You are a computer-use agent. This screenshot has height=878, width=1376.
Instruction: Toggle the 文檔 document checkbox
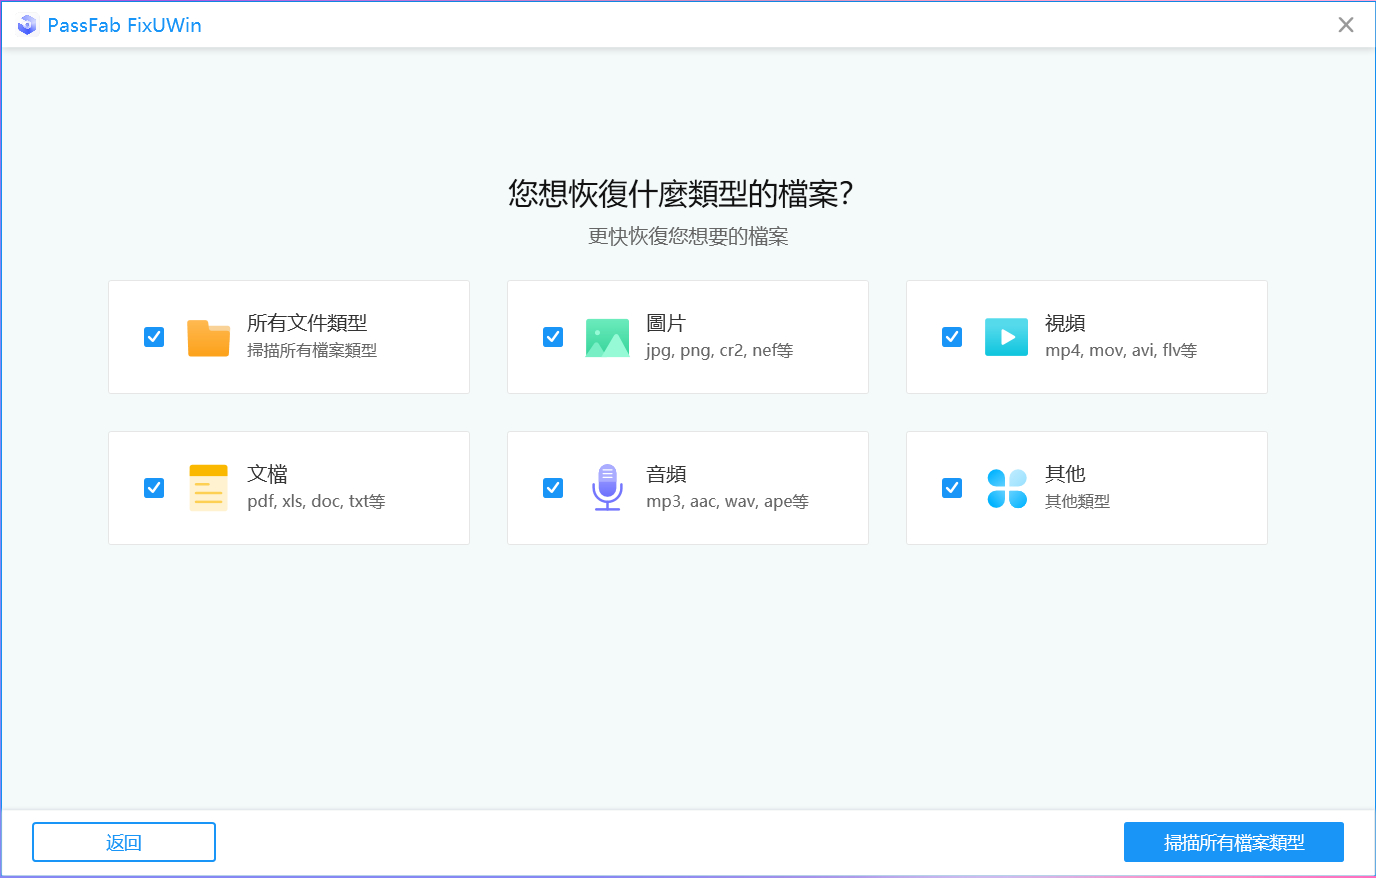click(153, 487)
